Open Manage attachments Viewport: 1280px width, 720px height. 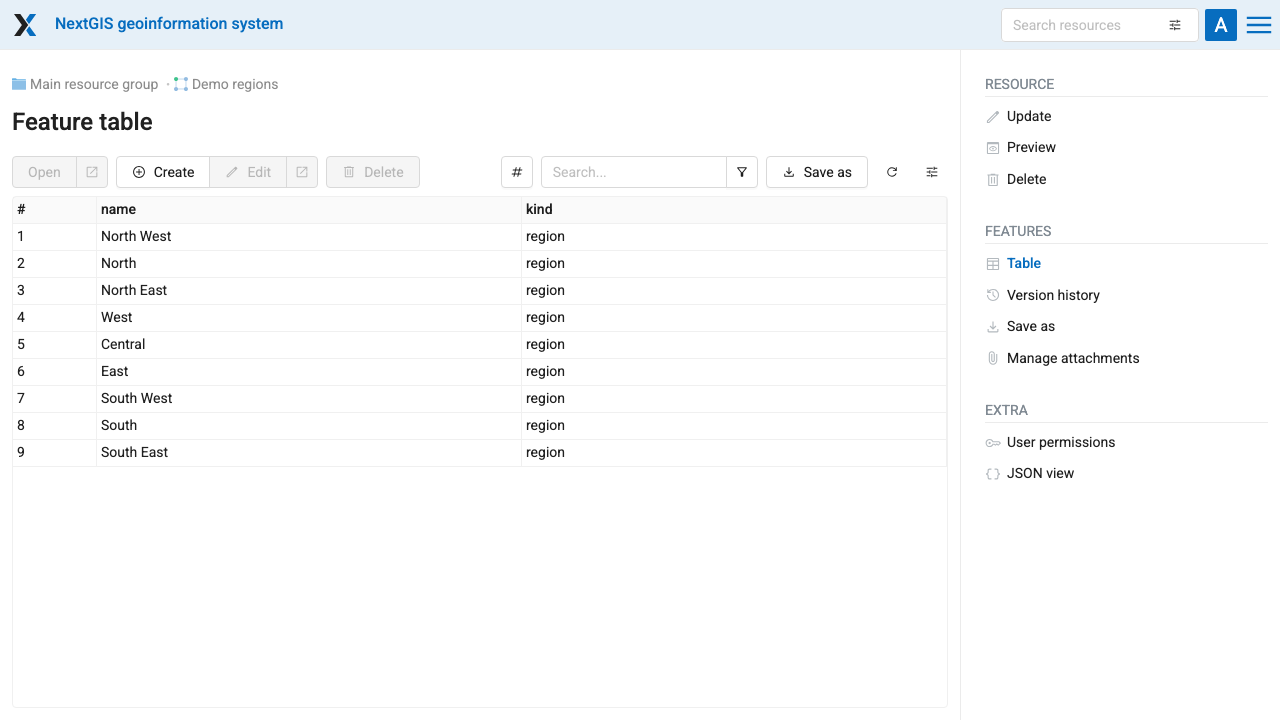pyautogui.click(x=1073, y=358)
